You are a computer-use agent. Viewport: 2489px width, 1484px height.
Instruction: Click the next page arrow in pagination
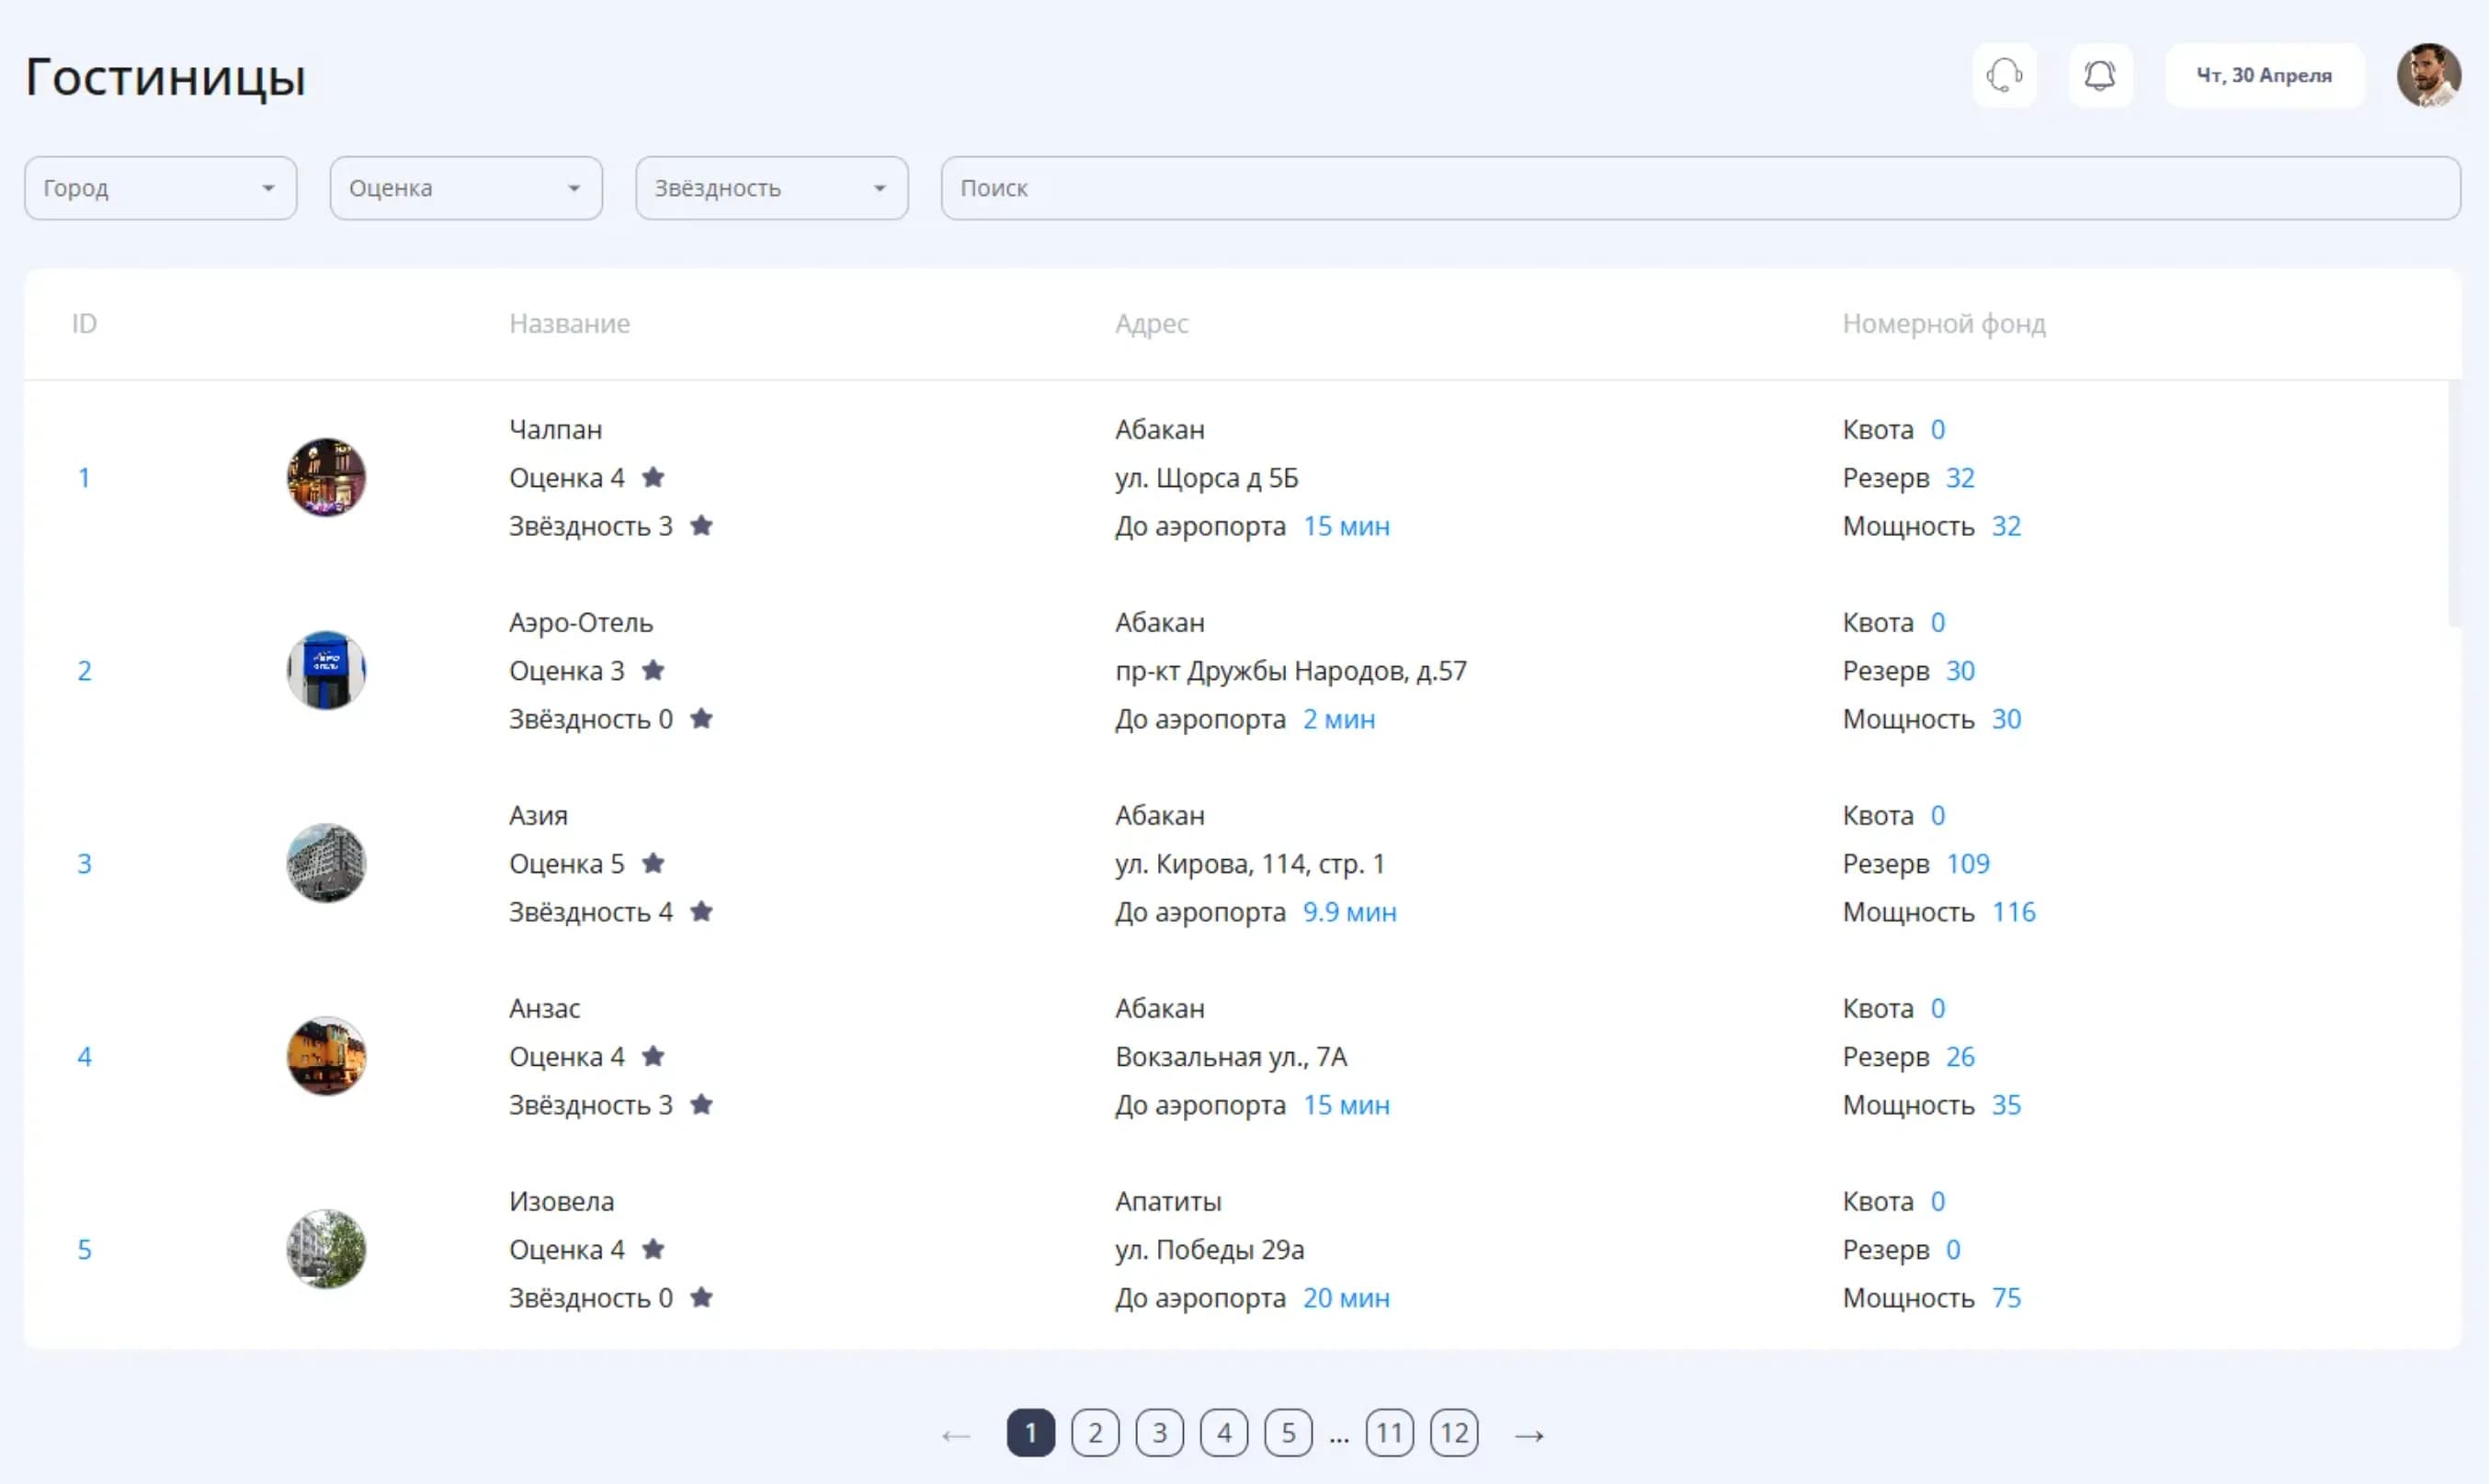pos(1529,1435)
